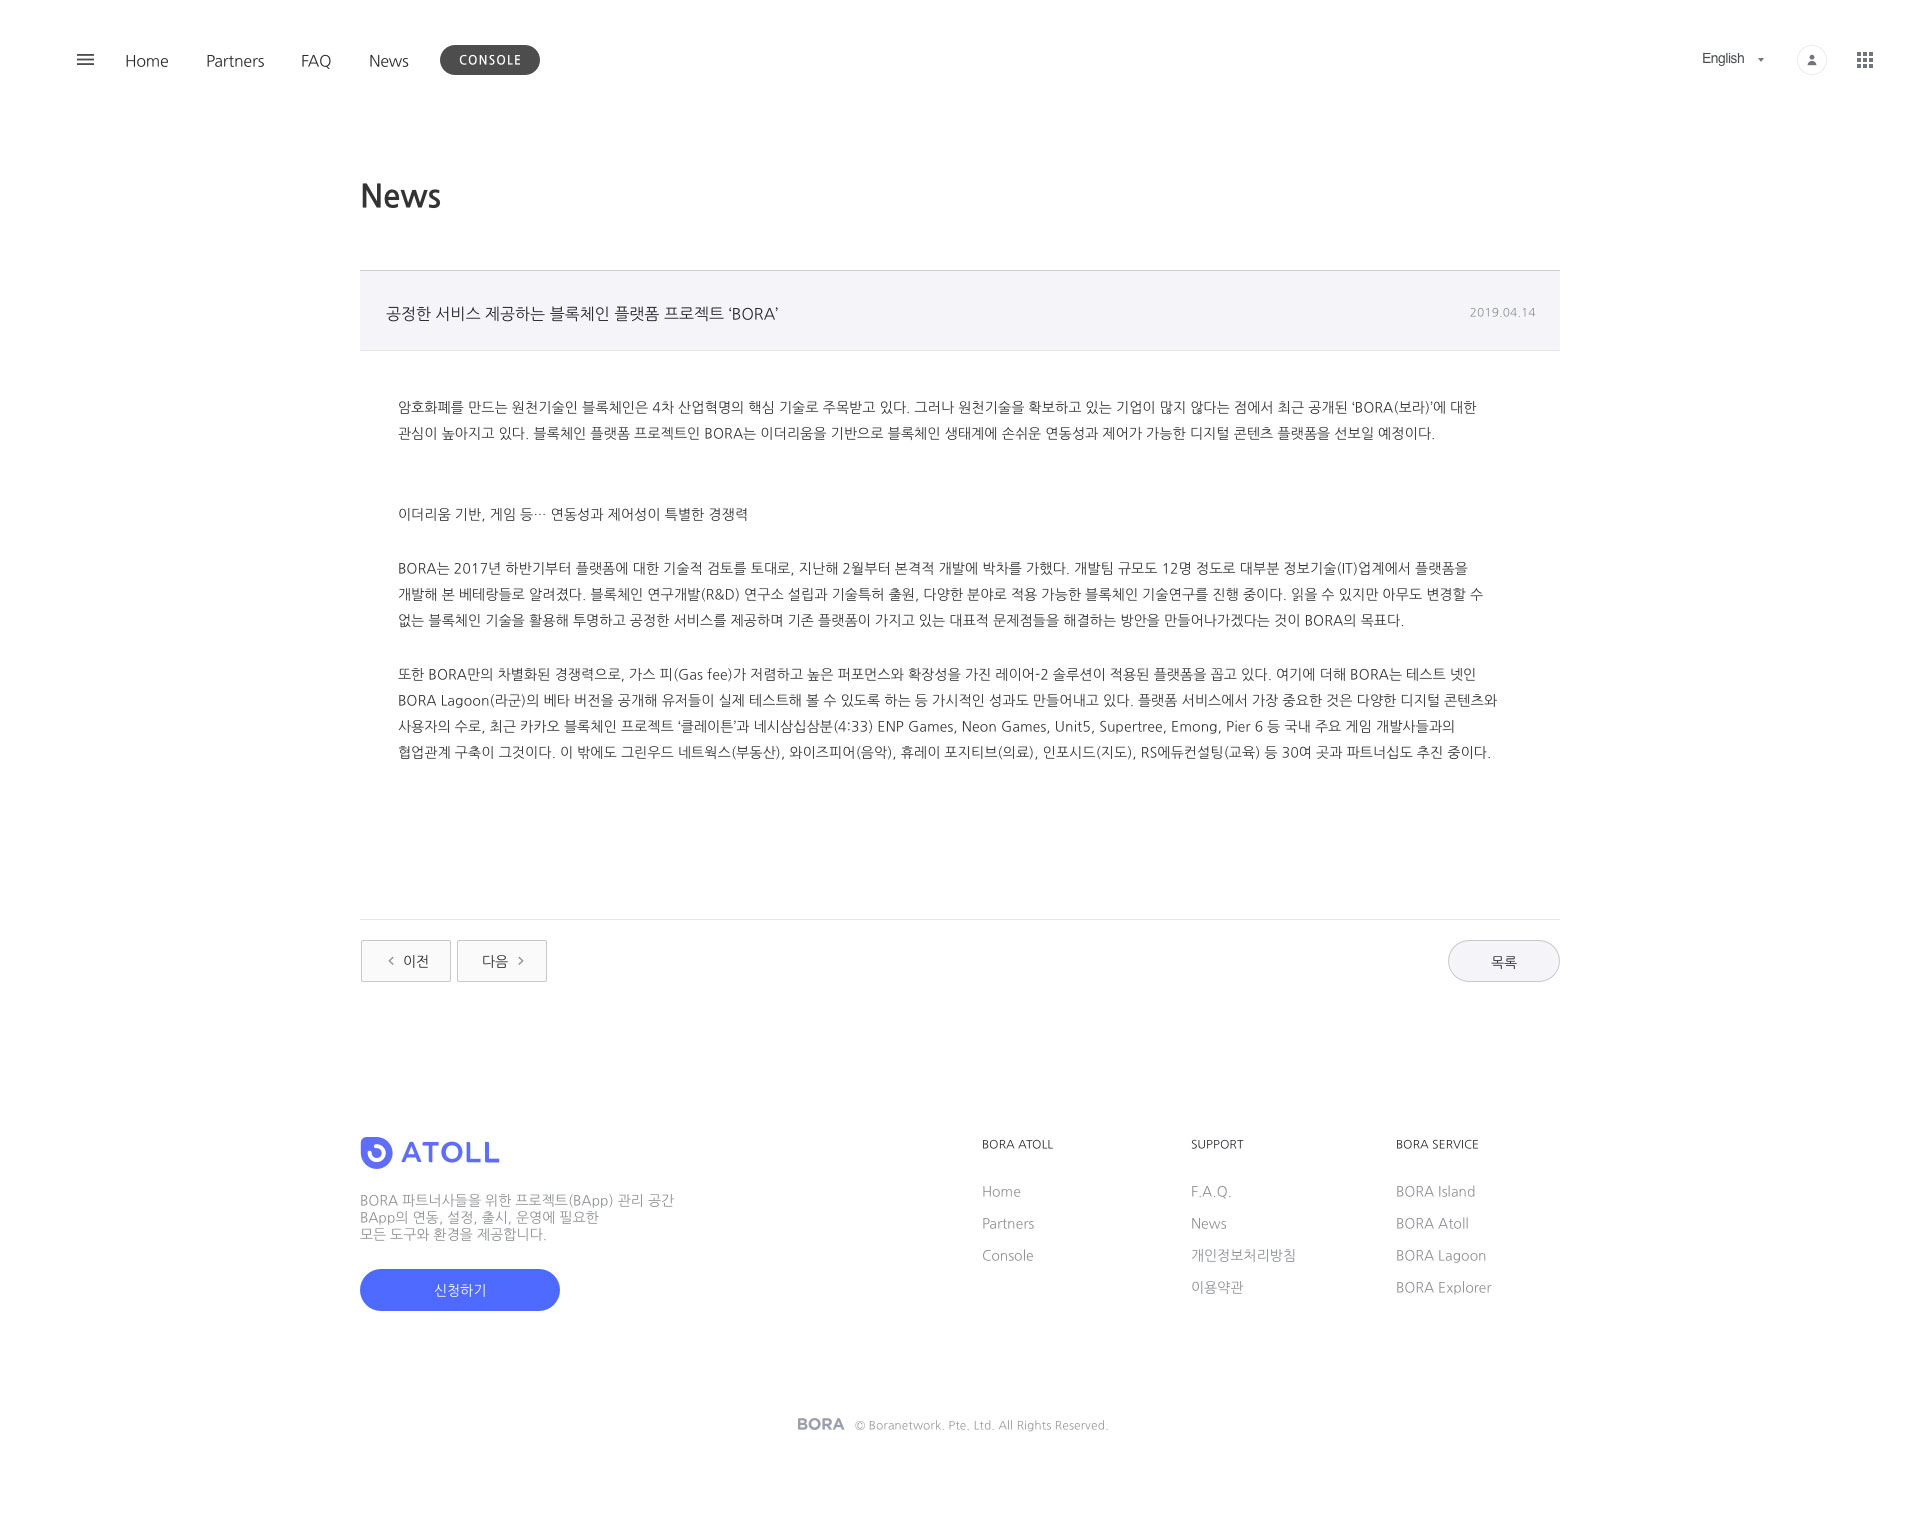
Task: Select Partners in top navigation
Action: tap(235, 61)
